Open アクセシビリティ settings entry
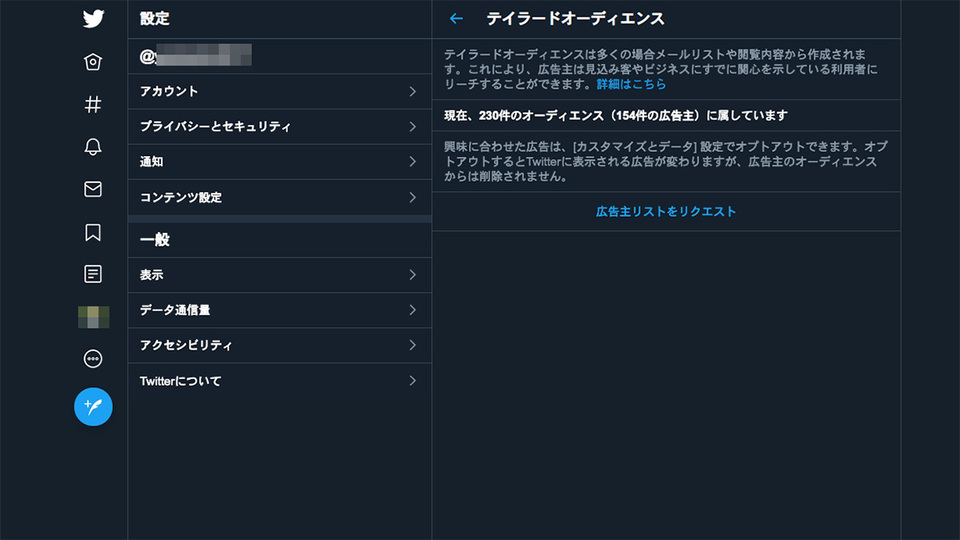The width and height of the screenshot is (960, 540). pyautogui.click(x=280, y=345)
